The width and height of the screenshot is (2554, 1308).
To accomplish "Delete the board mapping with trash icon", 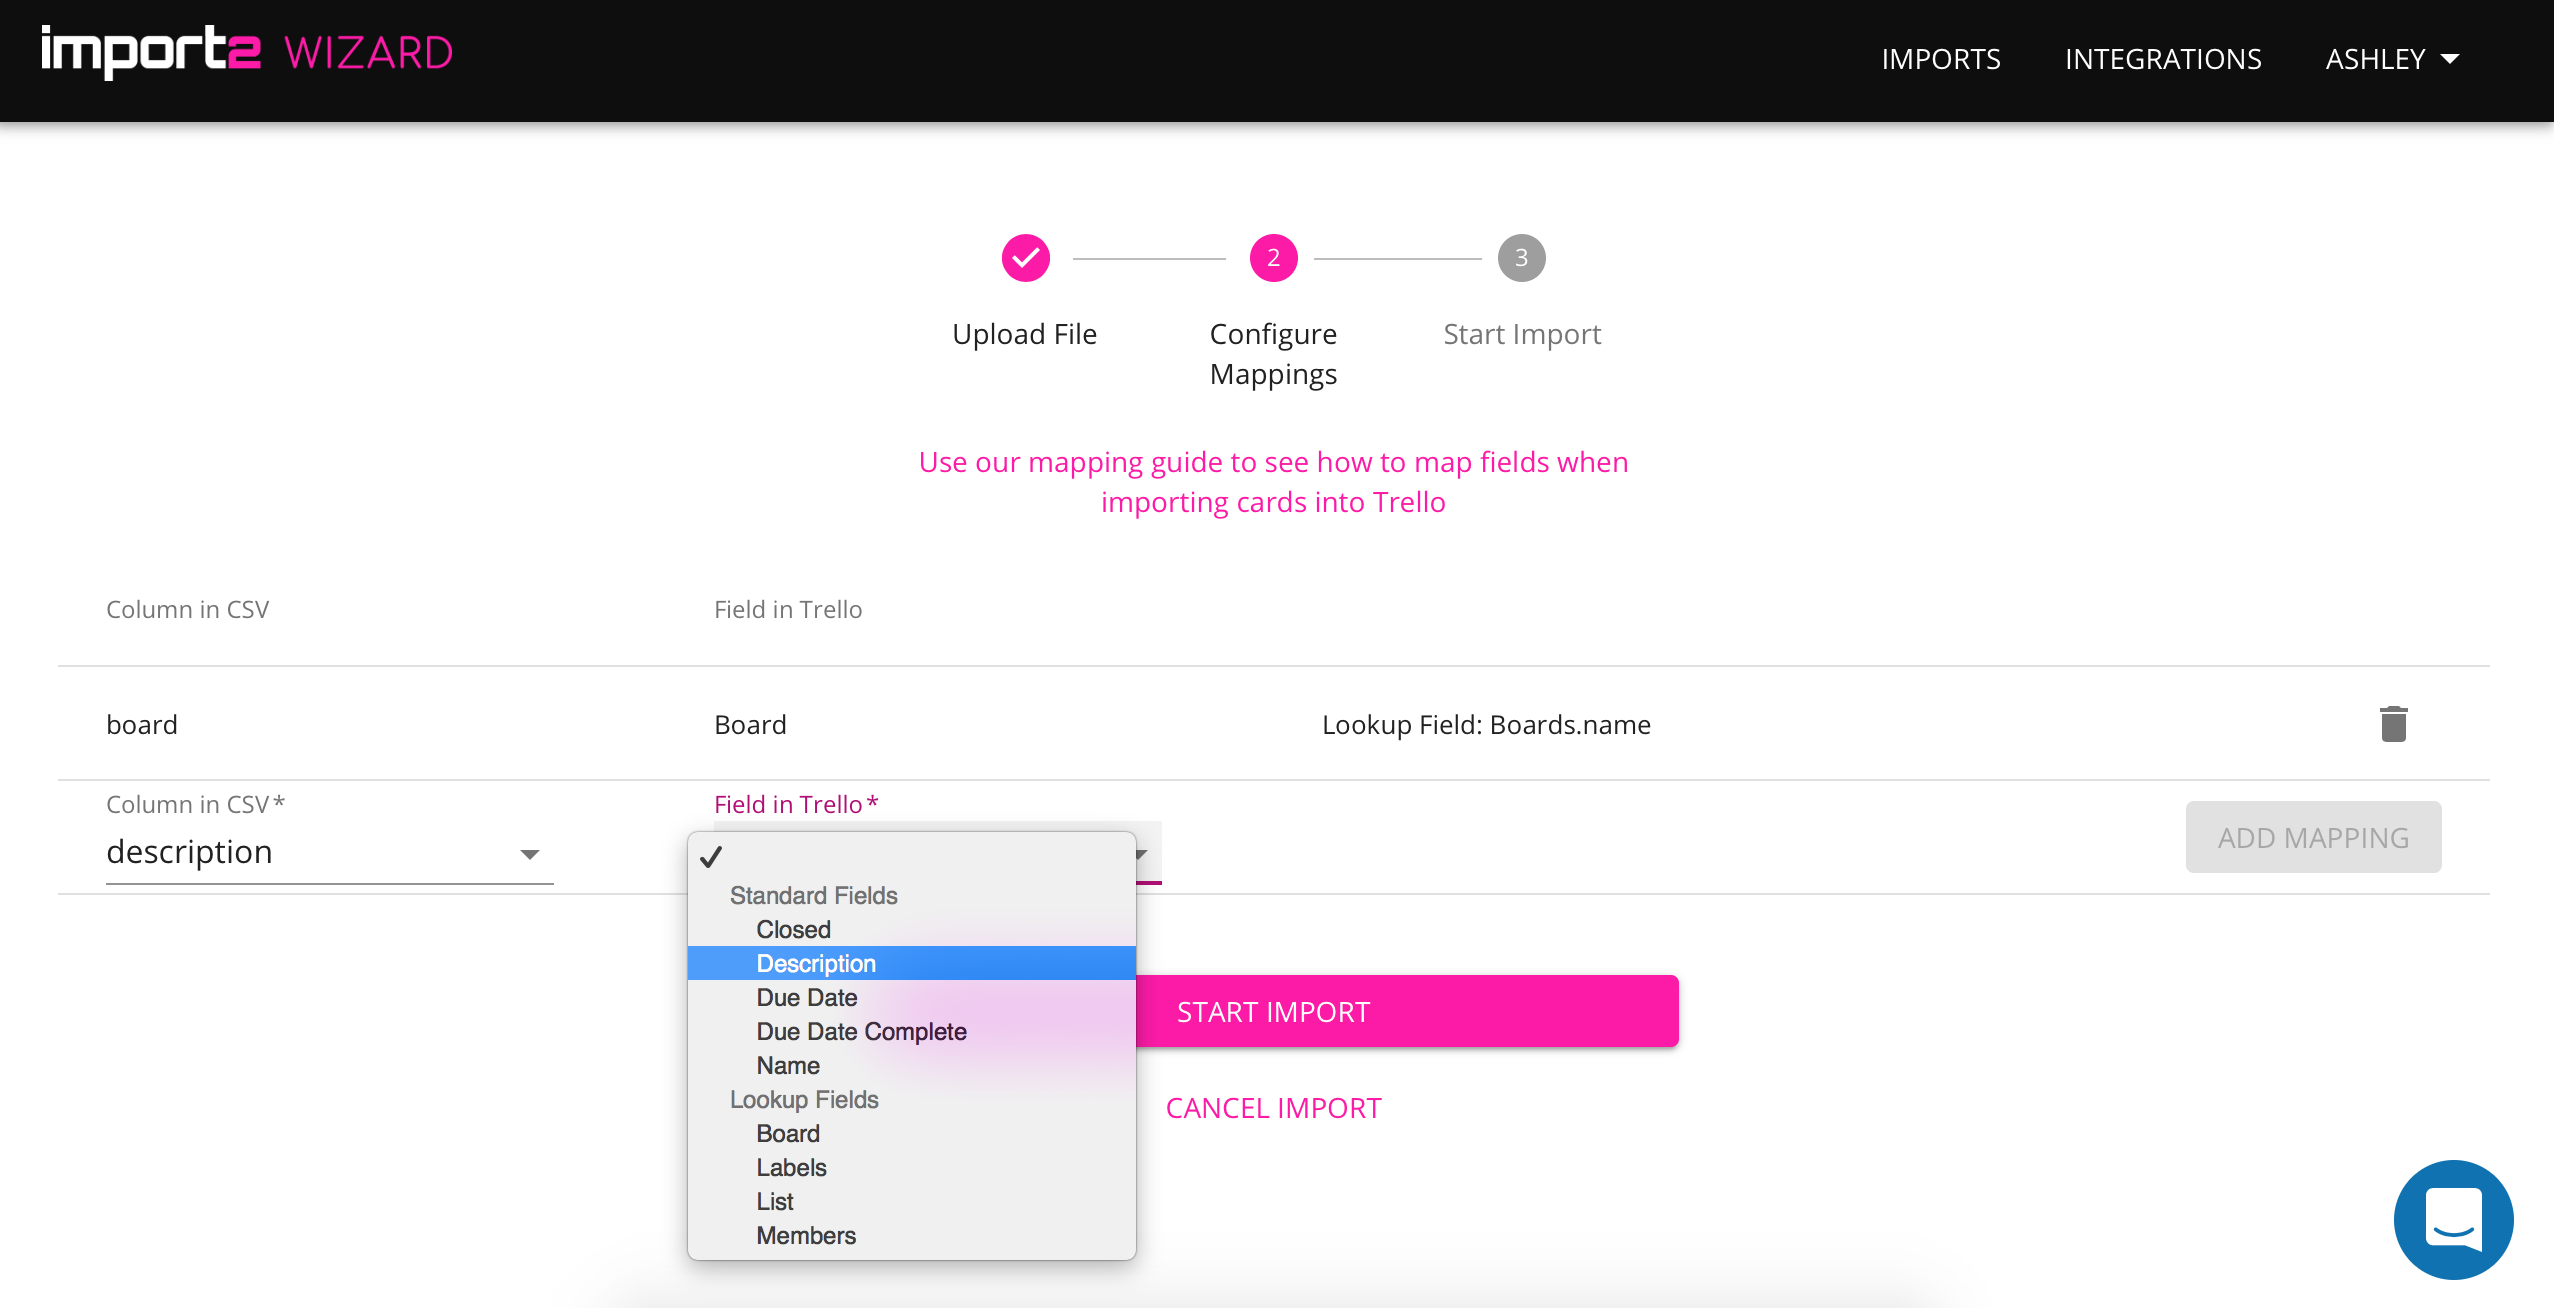I will tap(2393, 724).
